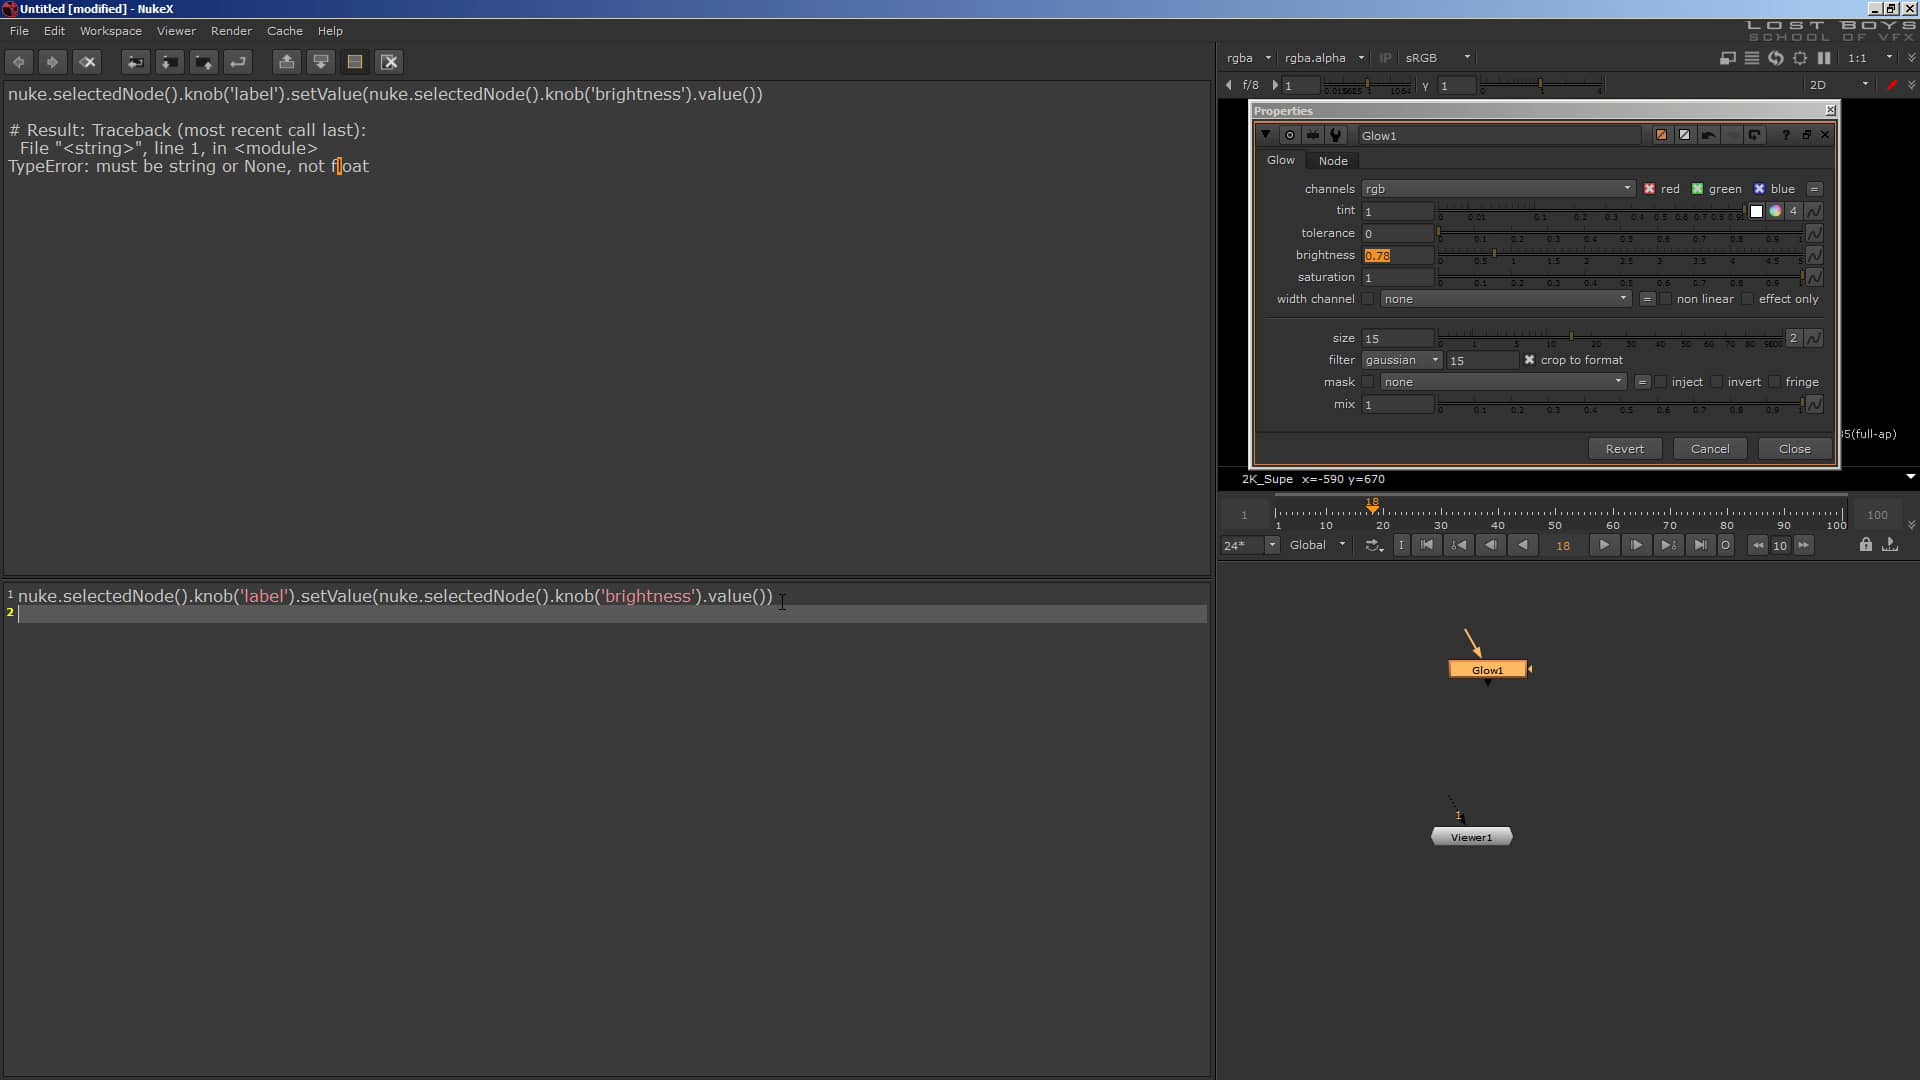Run the script in the Script Editor

[240, 61]
